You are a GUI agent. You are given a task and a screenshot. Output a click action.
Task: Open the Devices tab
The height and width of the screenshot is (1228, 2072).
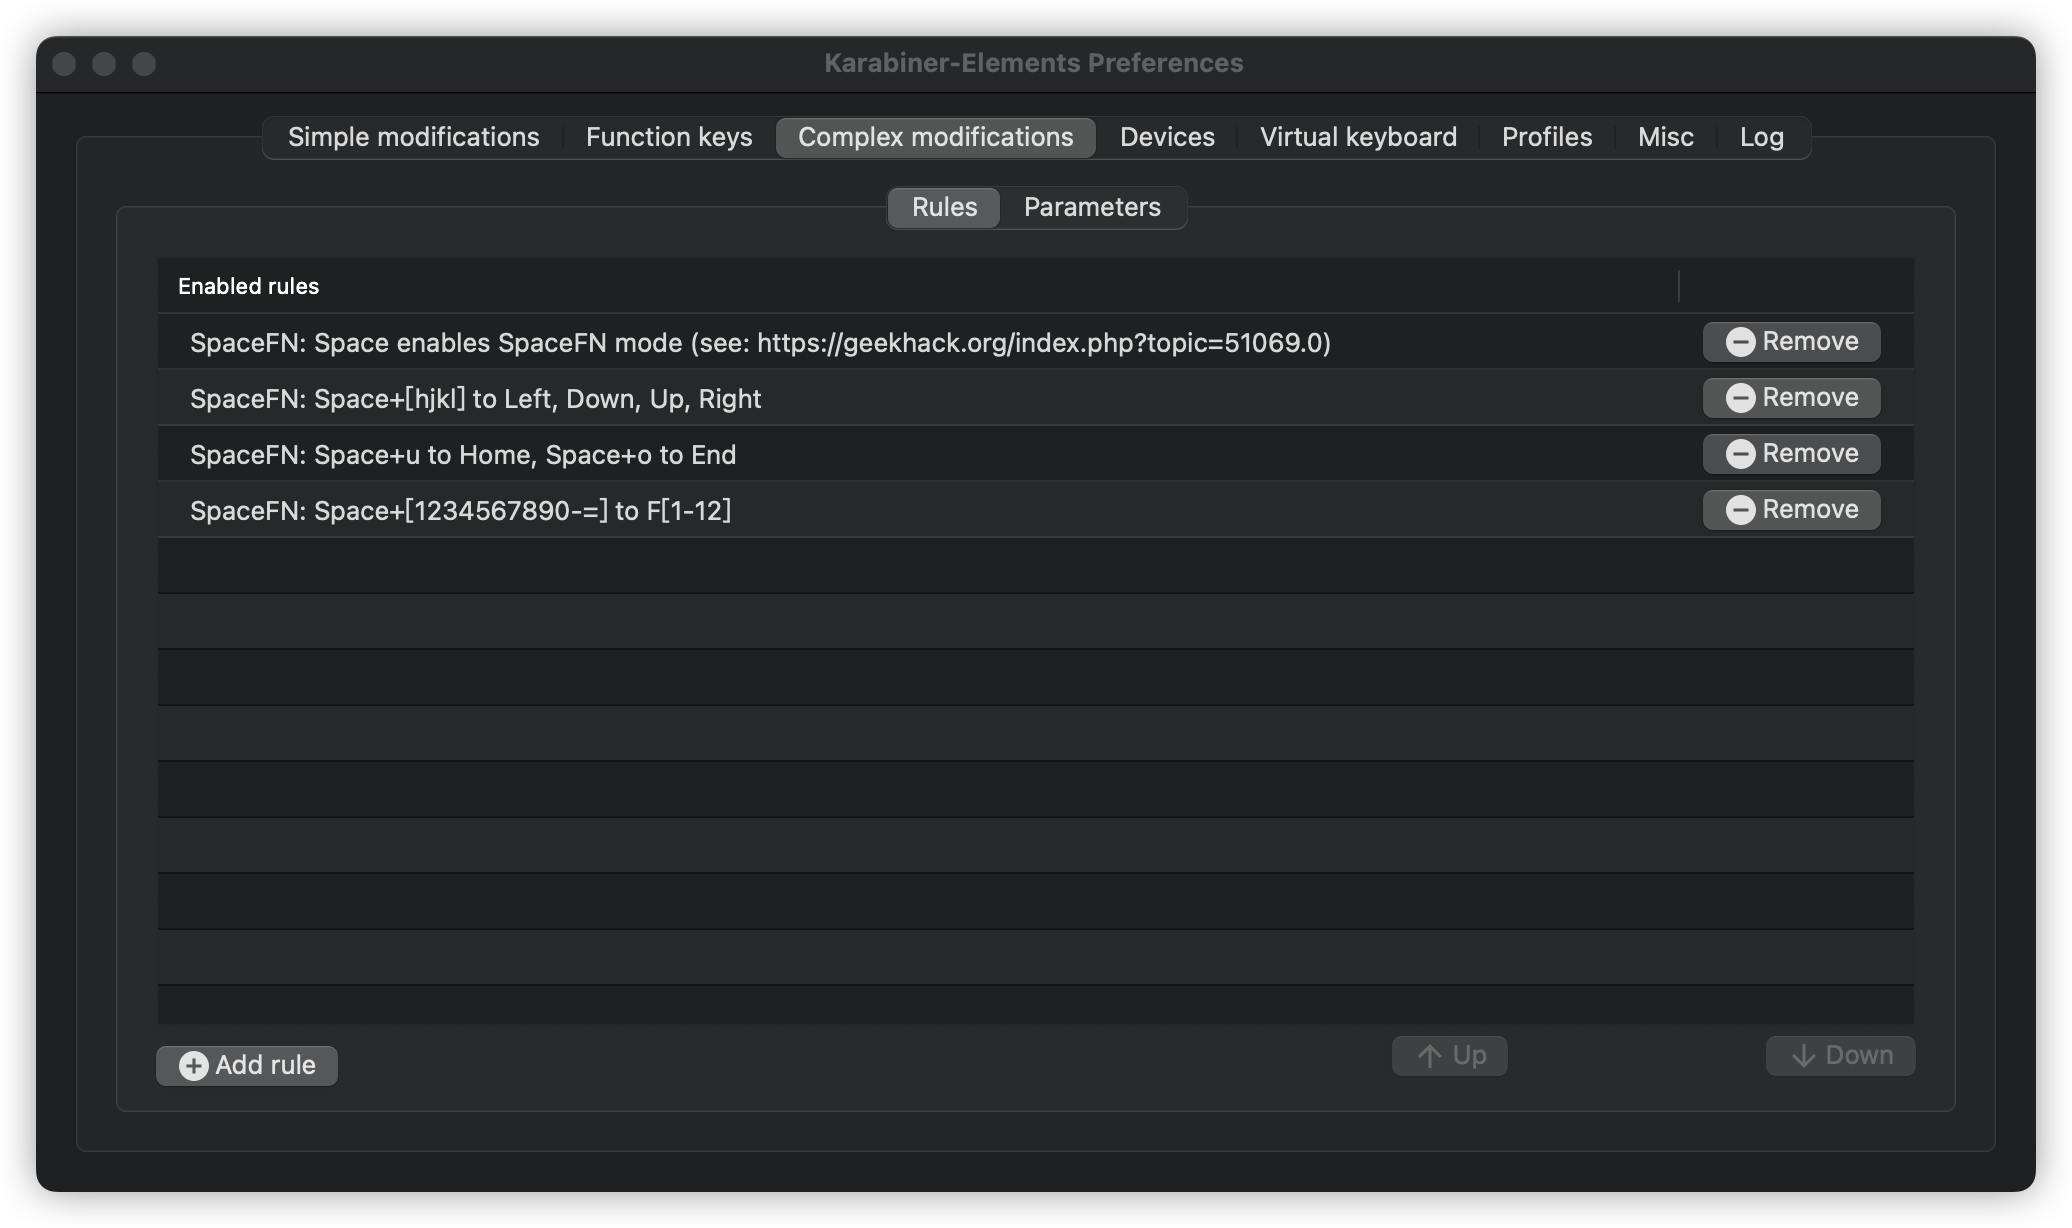[1167, 137]
